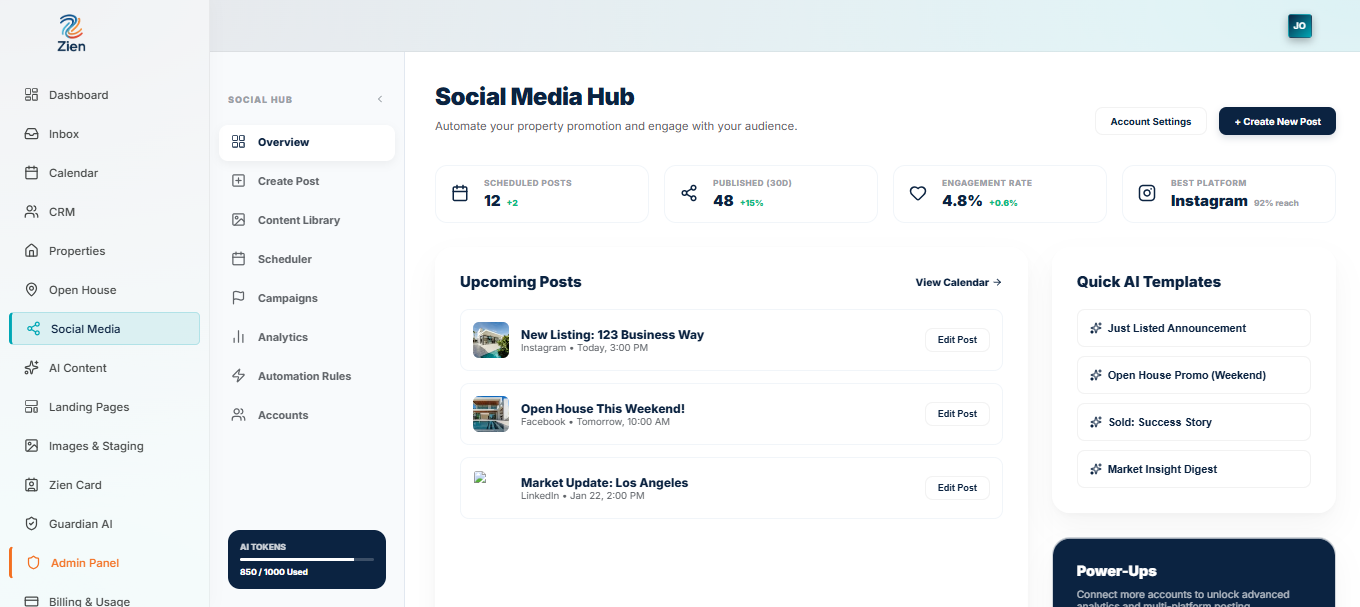Open the Guardian AI panel
Screen dimensions: 1360x607
(79, 523)
